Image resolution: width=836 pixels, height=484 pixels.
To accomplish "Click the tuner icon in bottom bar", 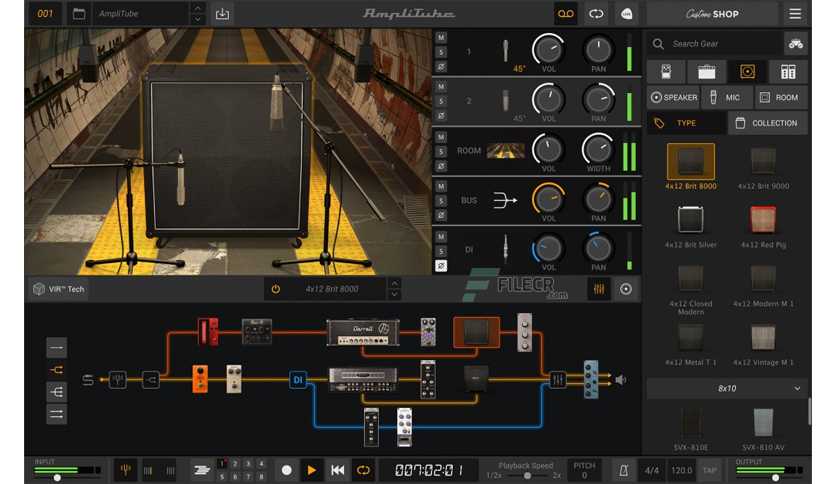I will (126, 470).
